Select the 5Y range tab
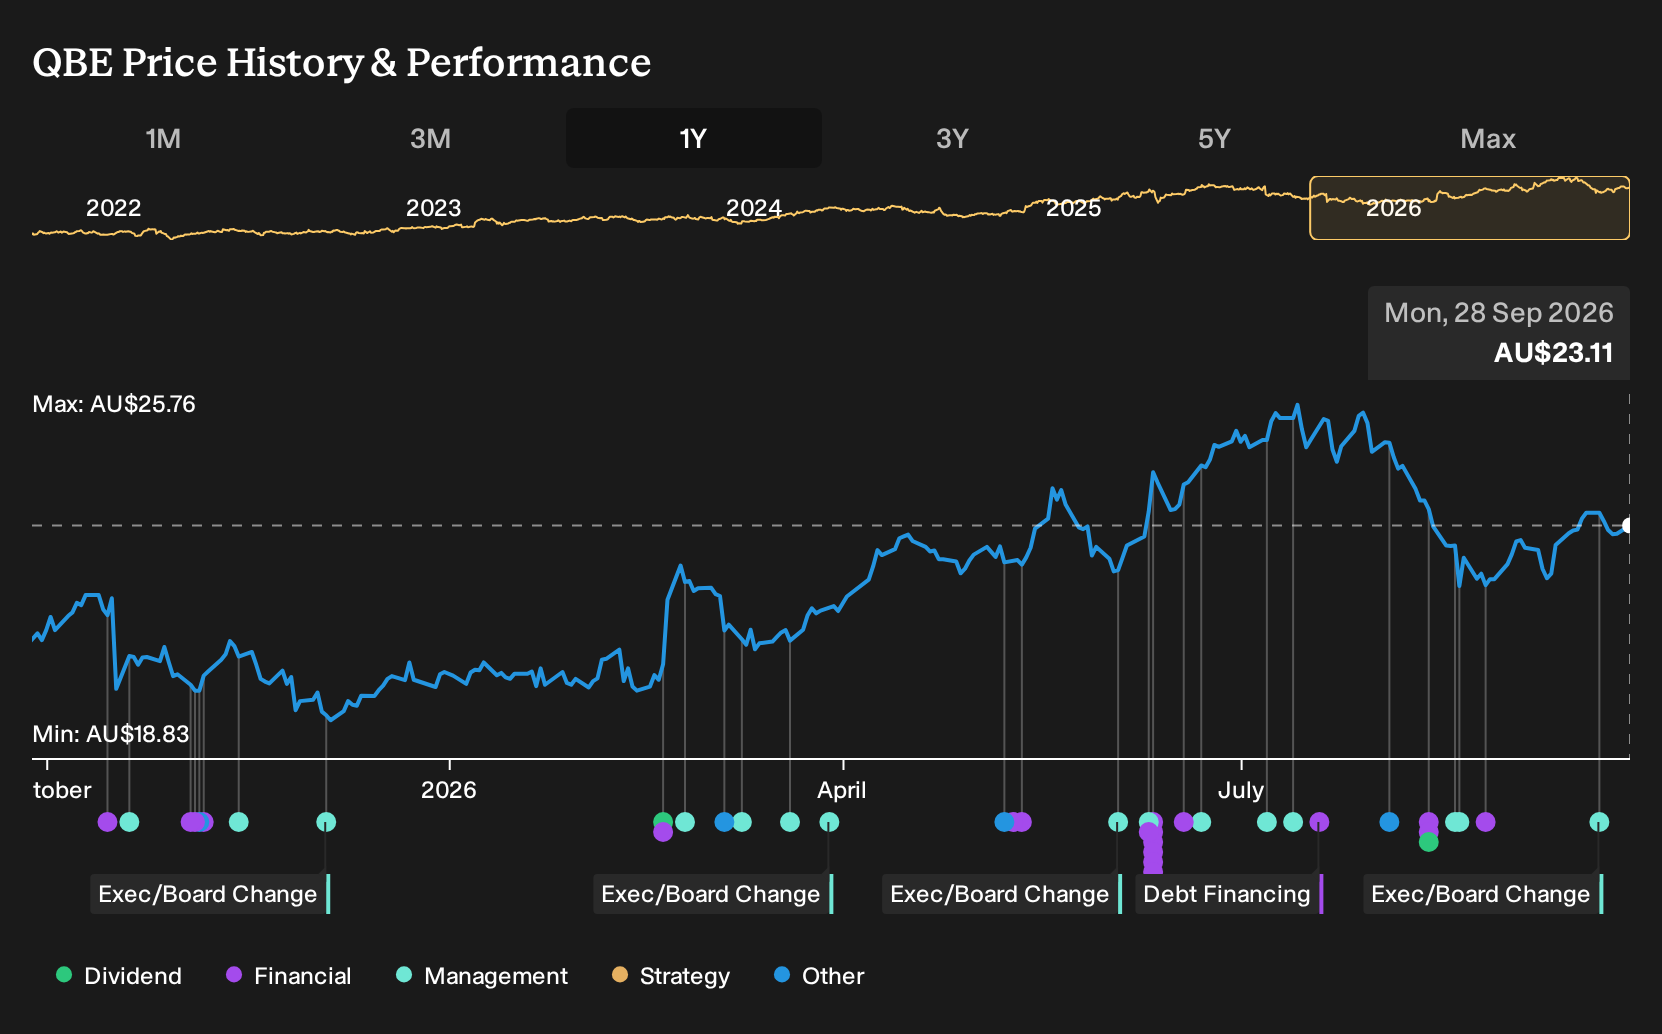 click(x=1214, y=138)
